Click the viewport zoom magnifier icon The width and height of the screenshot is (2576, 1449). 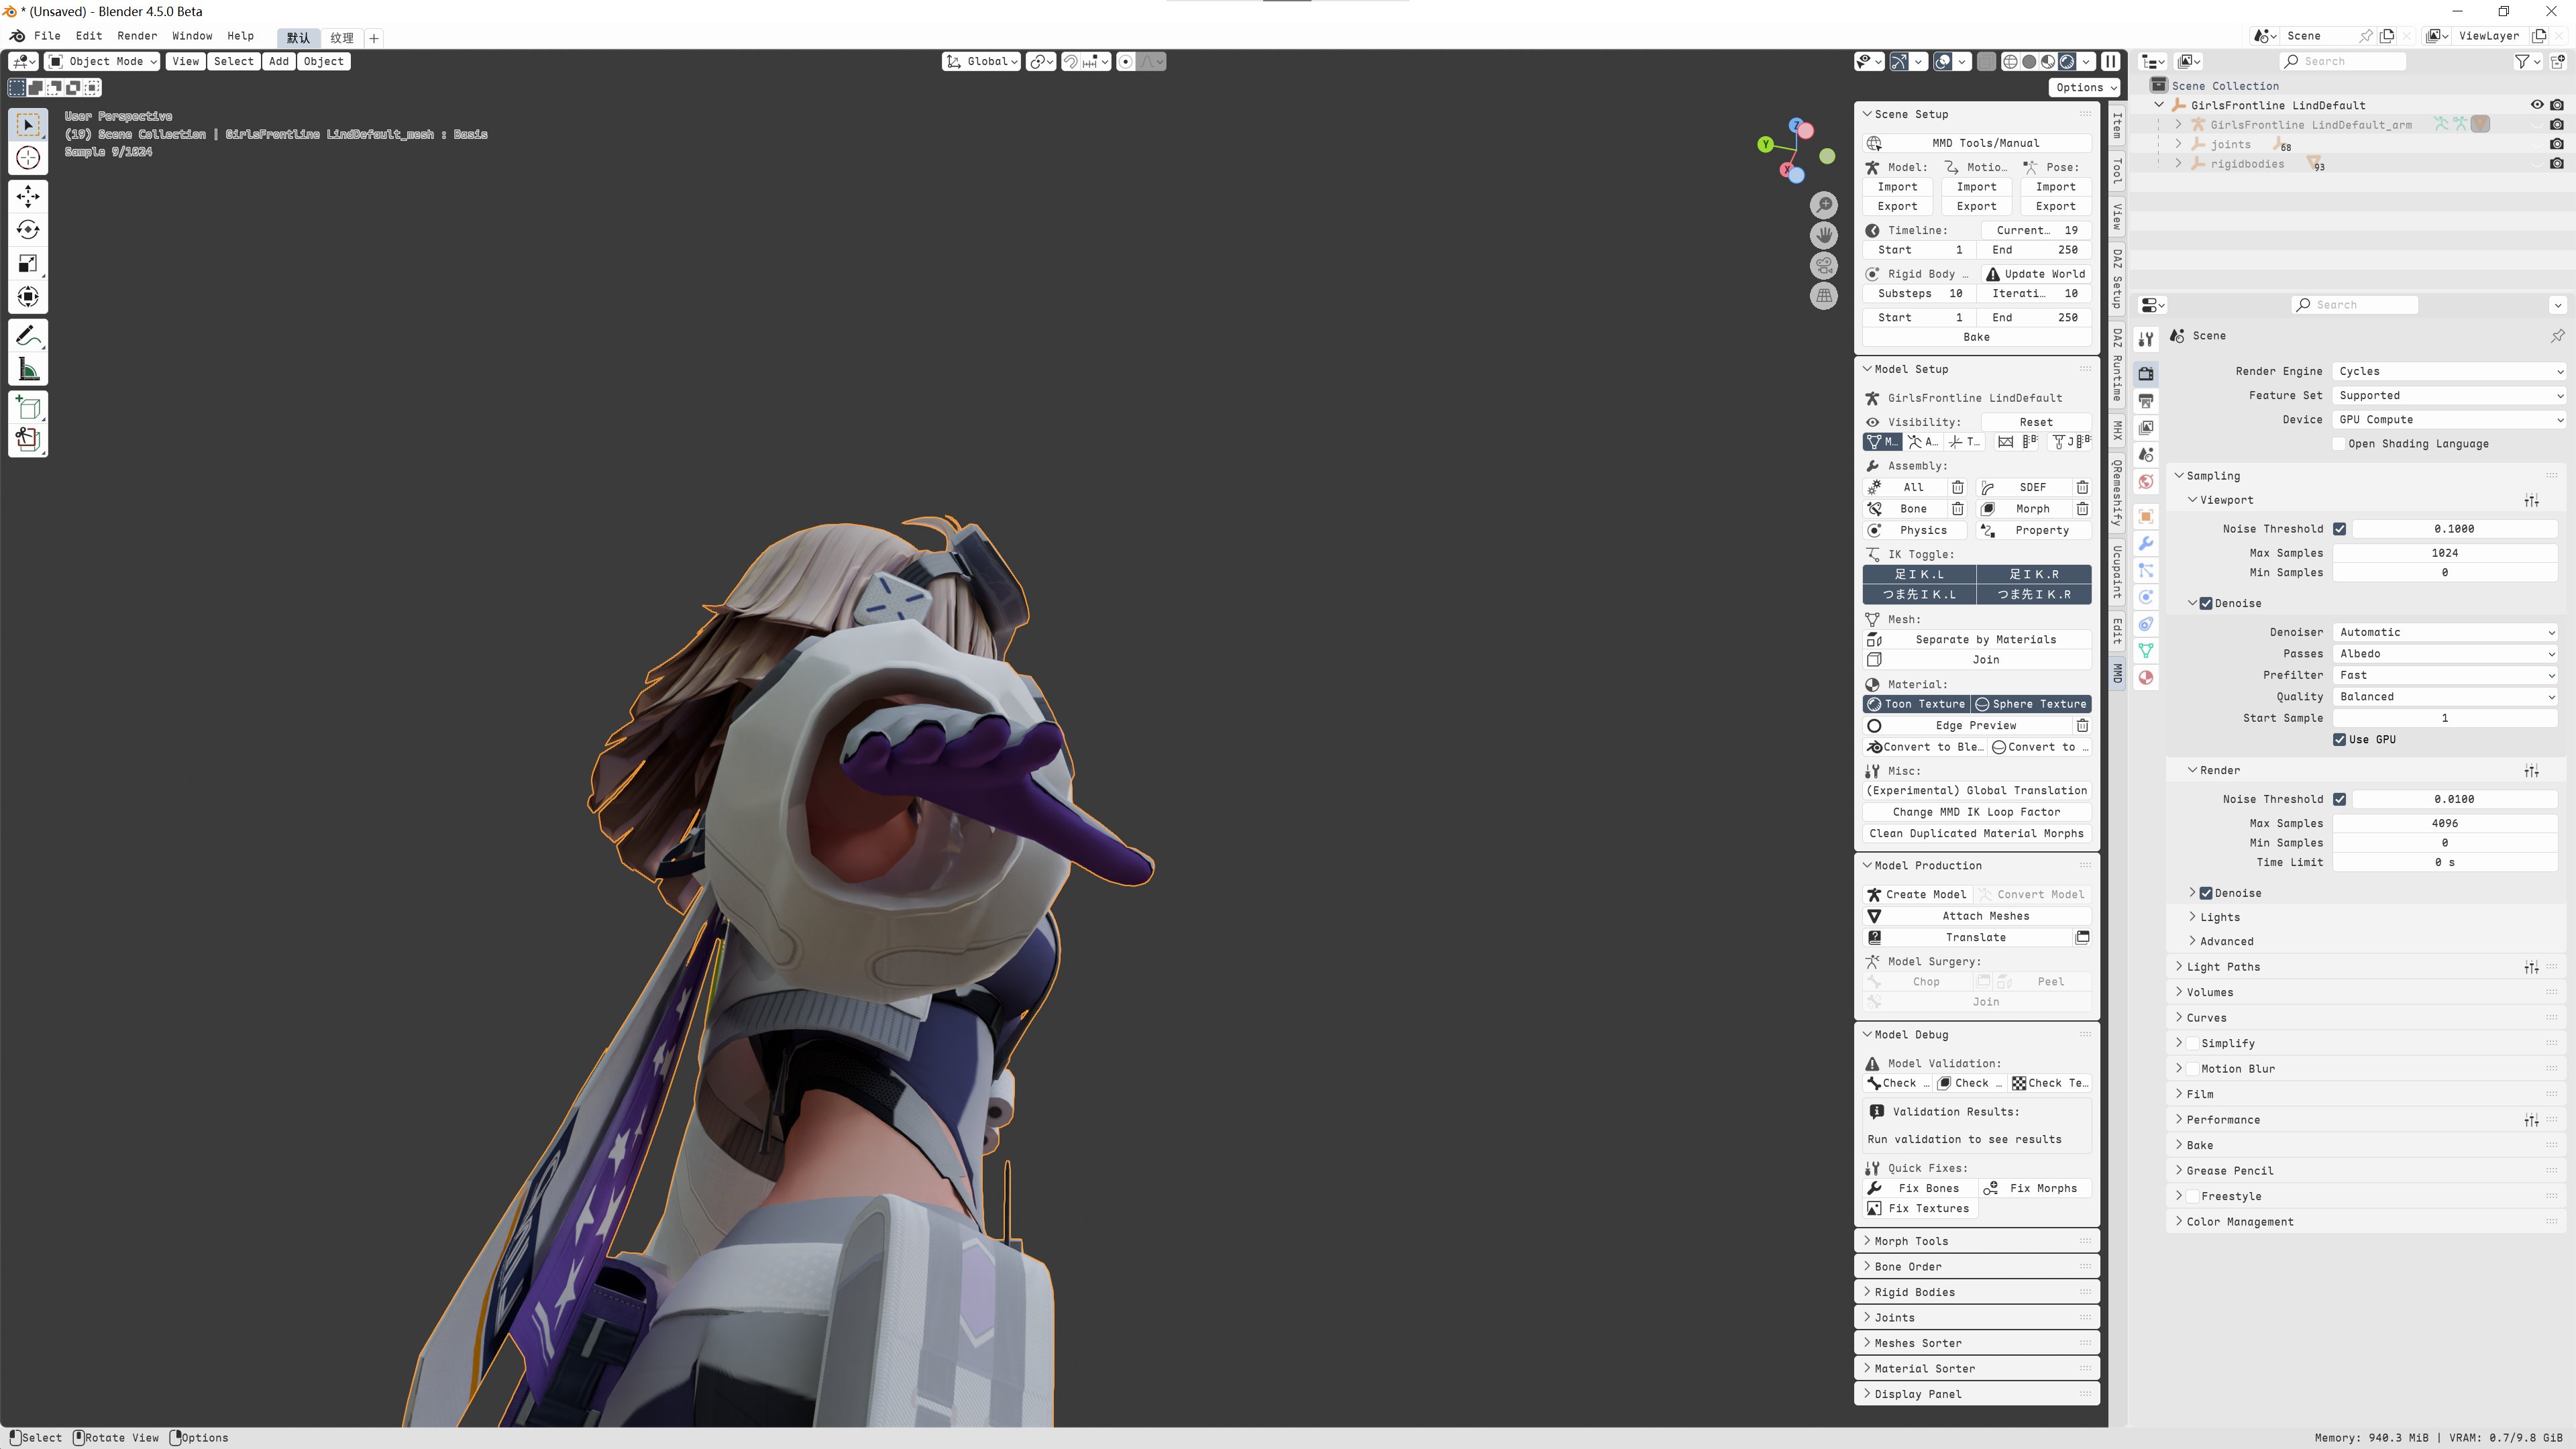[1824, 205]
